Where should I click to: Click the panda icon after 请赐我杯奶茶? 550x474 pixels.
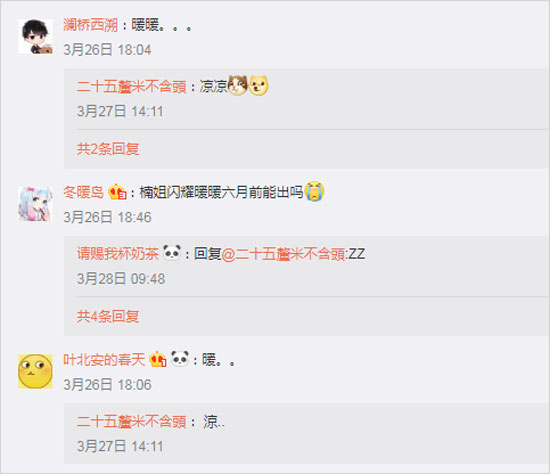pyautogui.click(x=172, y=253)
